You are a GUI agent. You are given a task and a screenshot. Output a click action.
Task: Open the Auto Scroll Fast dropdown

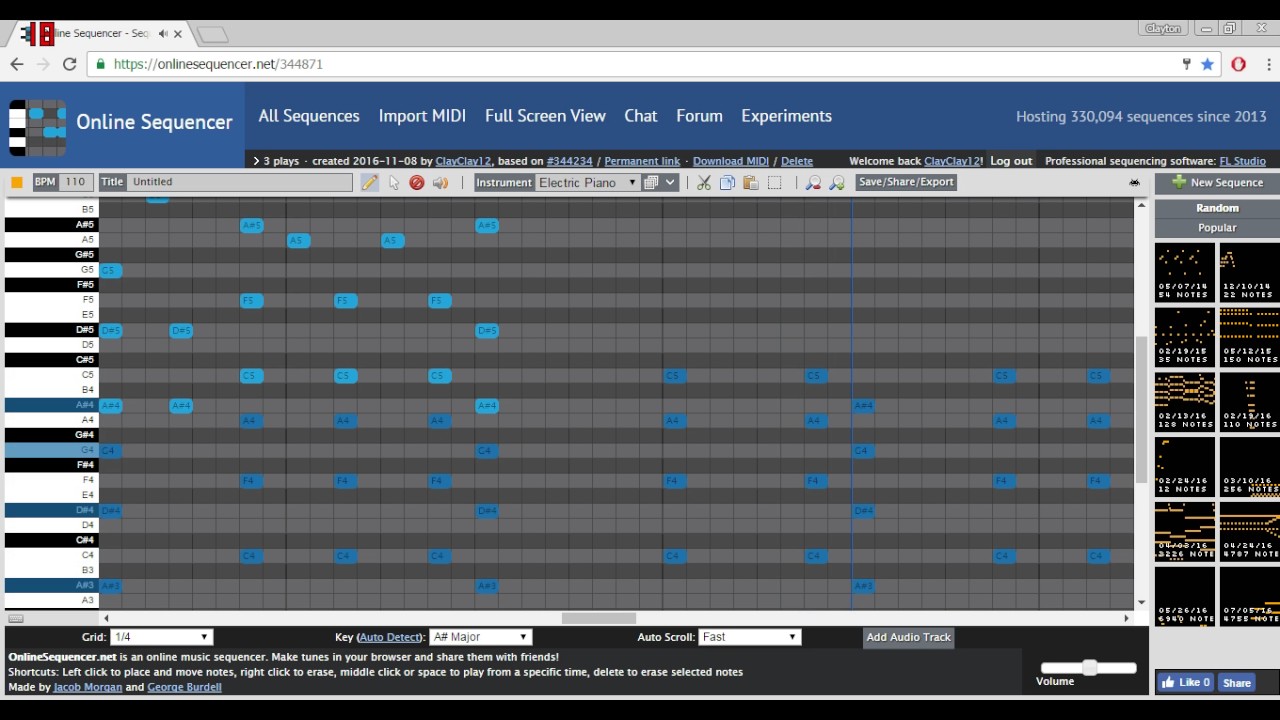749,637
